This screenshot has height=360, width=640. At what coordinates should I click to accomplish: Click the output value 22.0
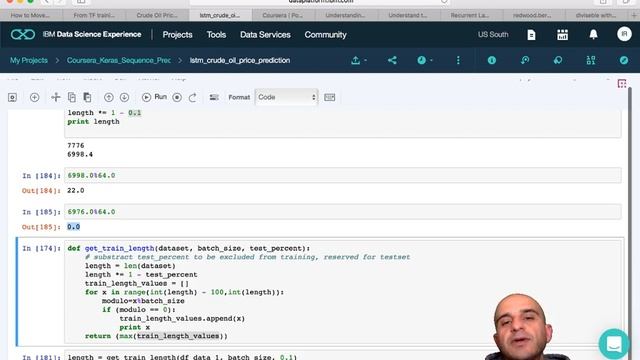(x=76, y=191)
